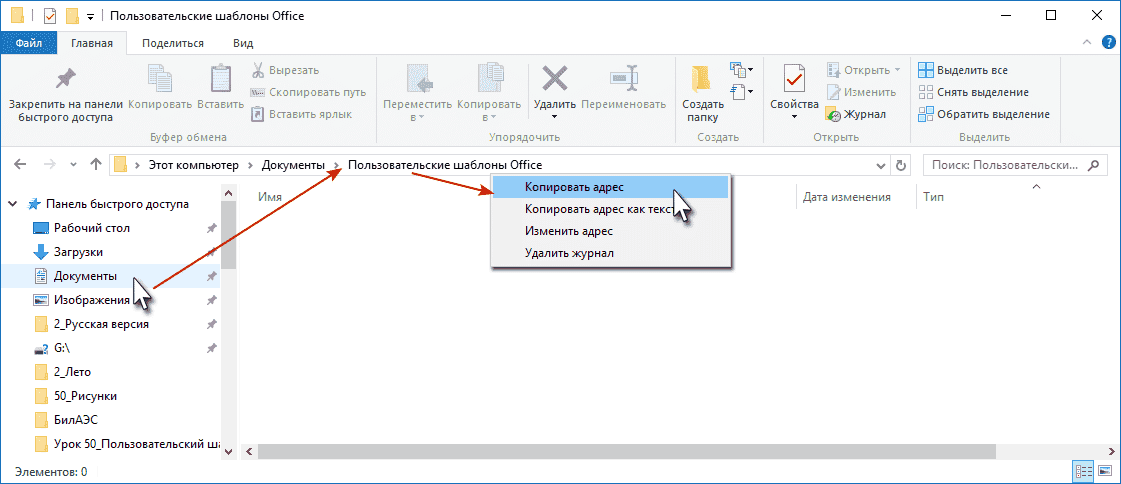Open the new item dropdown in Создать group
The height and width of the screenshot is (484, 1121).
(741, 70)
